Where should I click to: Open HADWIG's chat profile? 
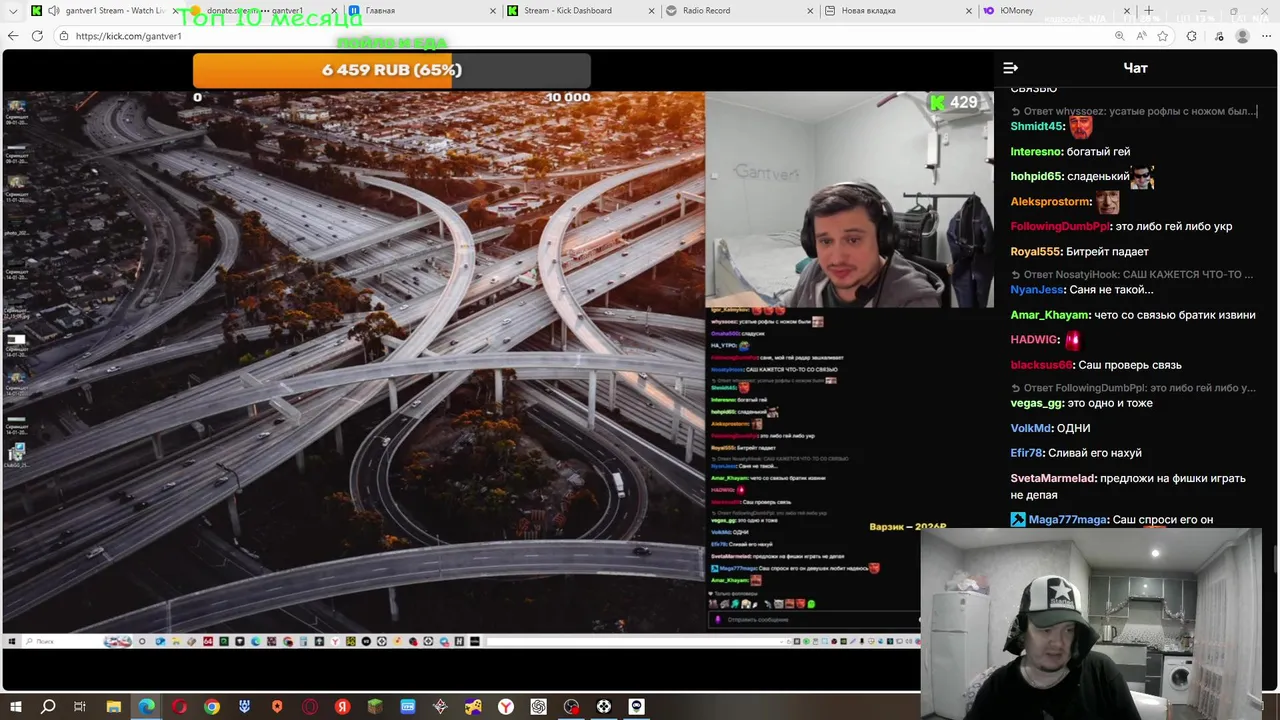point(1034,340)
